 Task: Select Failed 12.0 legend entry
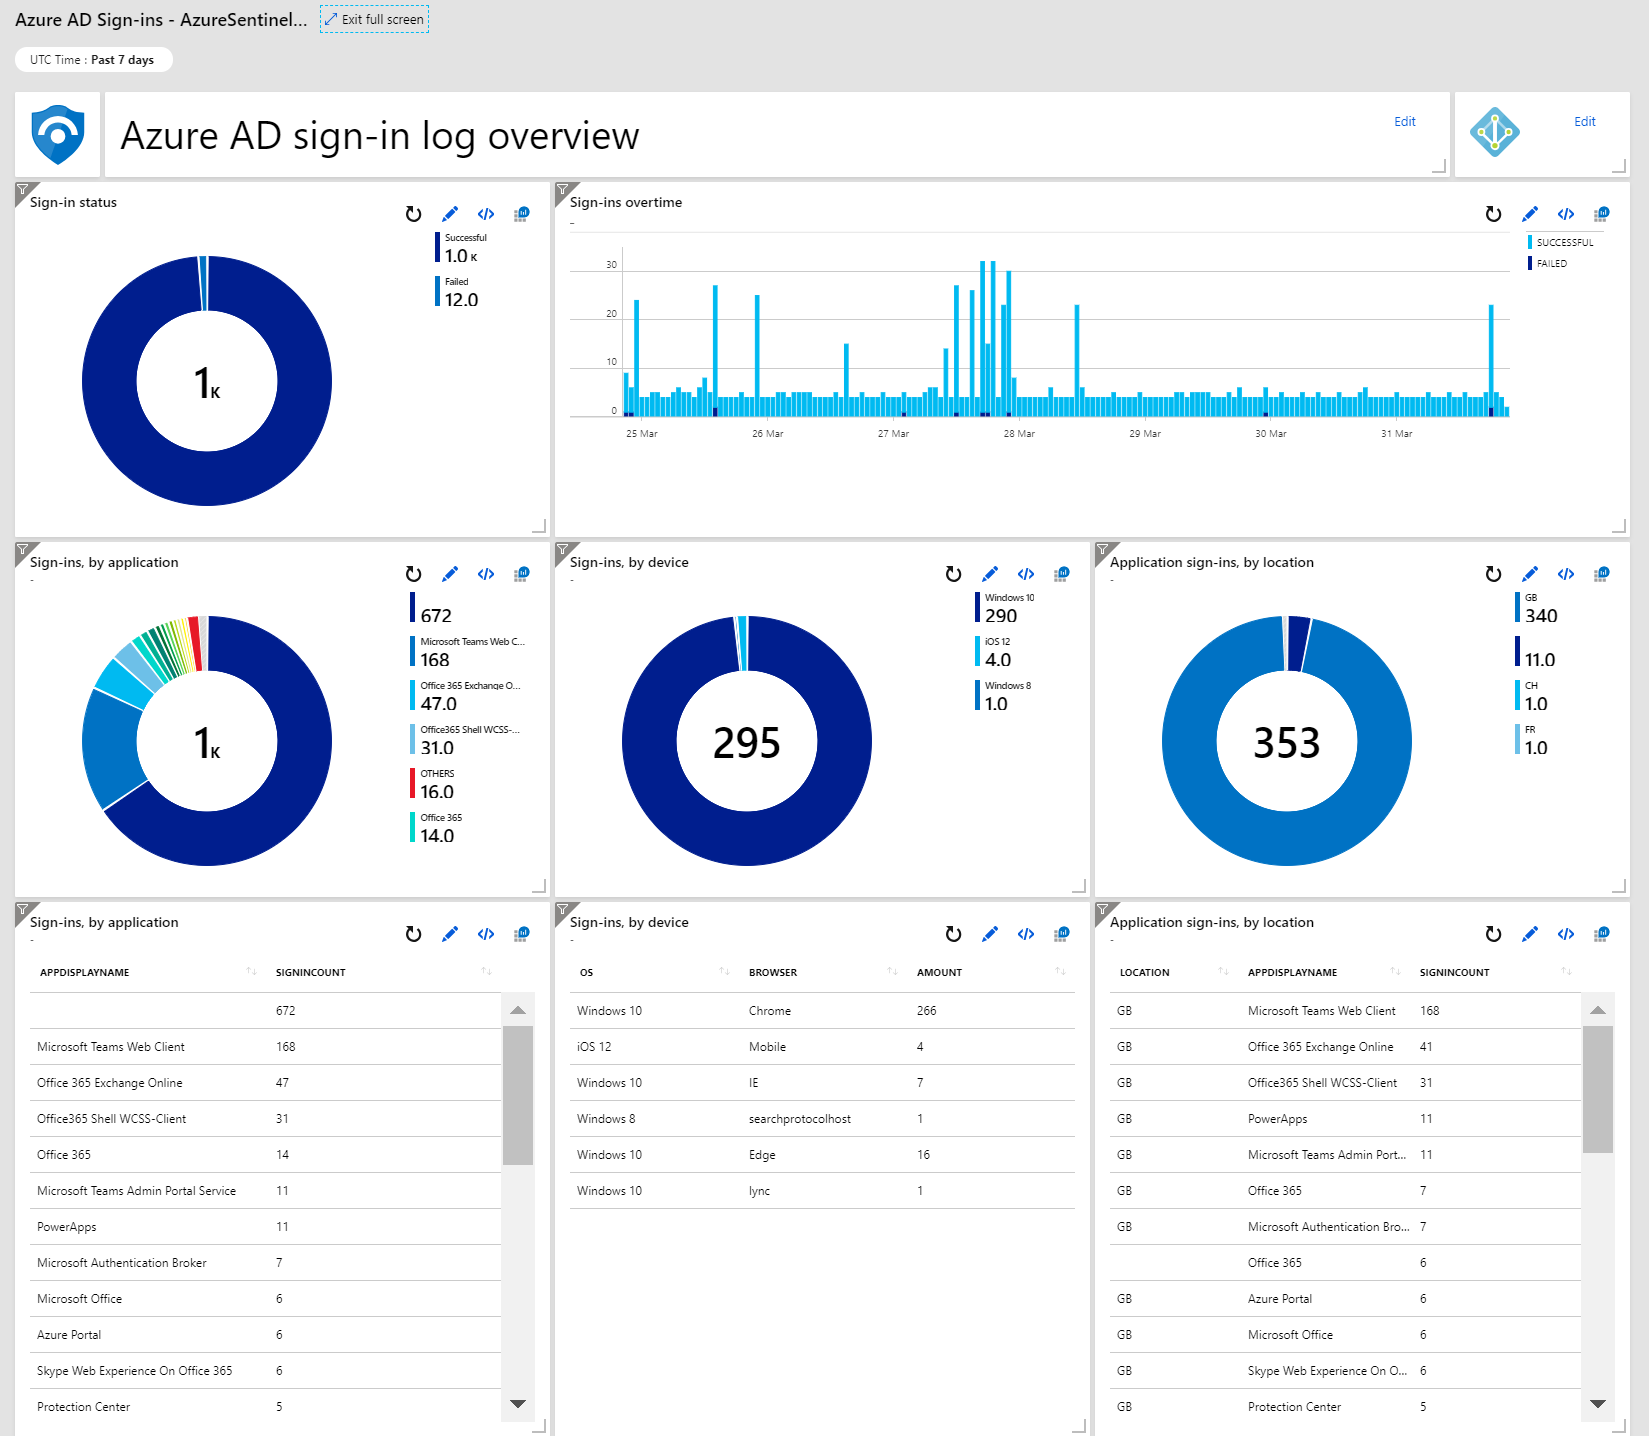click(x=458, y=293)
